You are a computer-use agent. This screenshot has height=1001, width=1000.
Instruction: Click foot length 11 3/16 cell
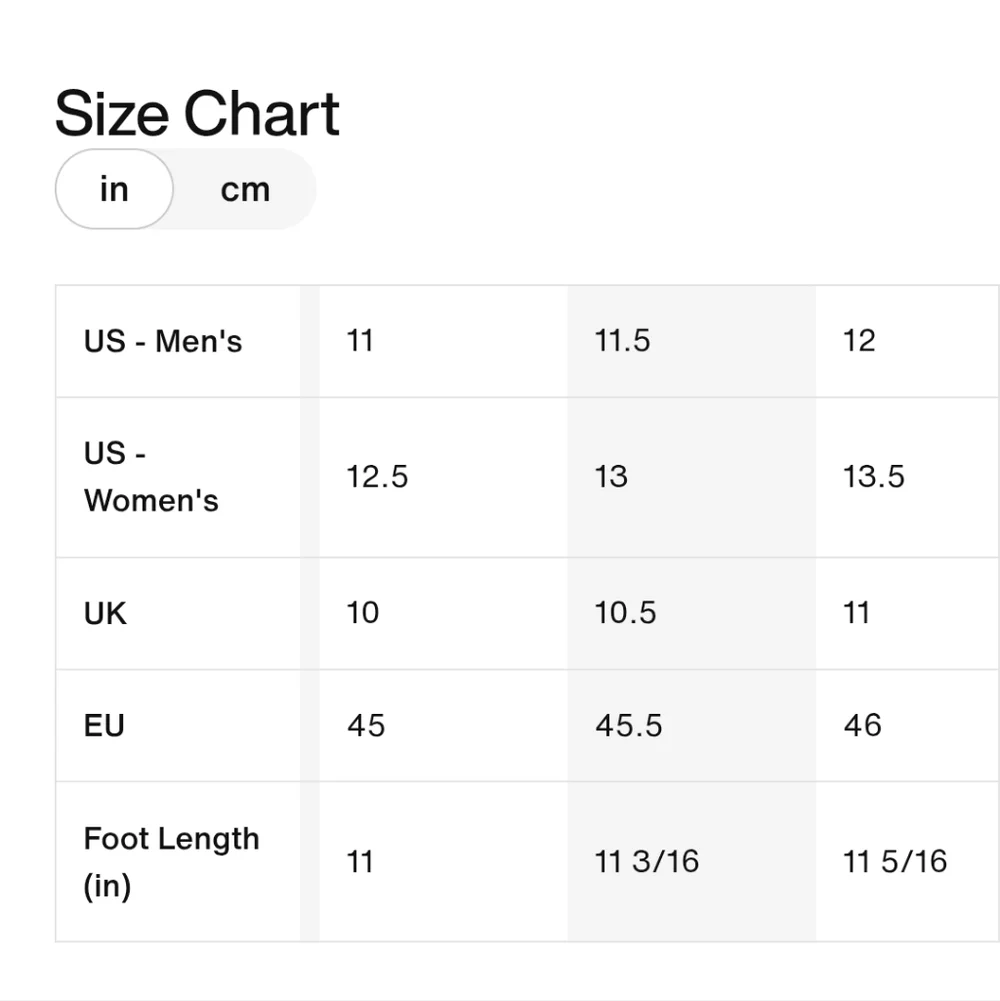[x=692, y=861]
